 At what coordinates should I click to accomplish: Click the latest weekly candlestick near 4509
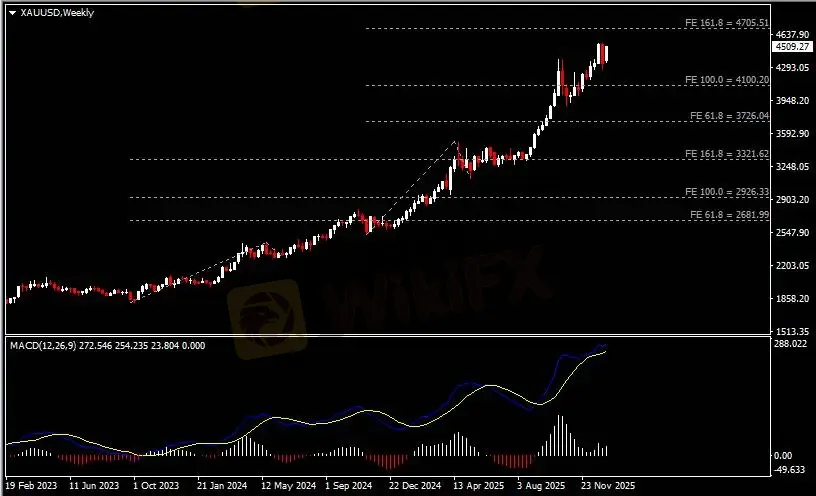[x=606, y=54]
